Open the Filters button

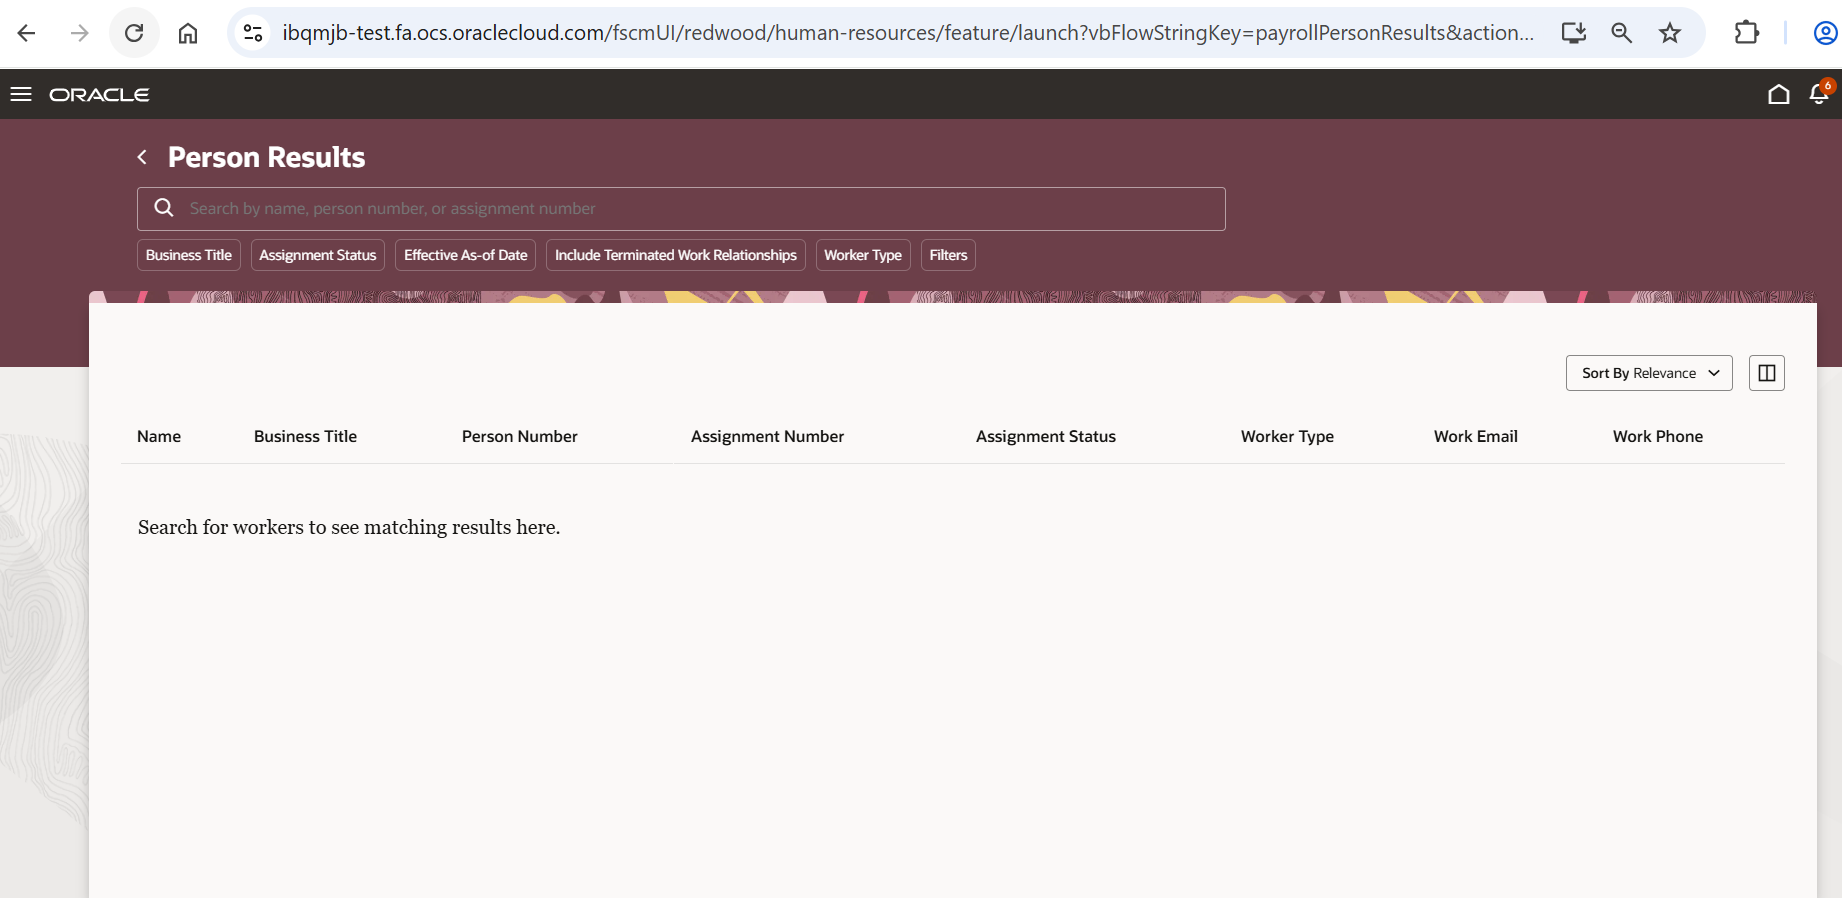(948, 255)
